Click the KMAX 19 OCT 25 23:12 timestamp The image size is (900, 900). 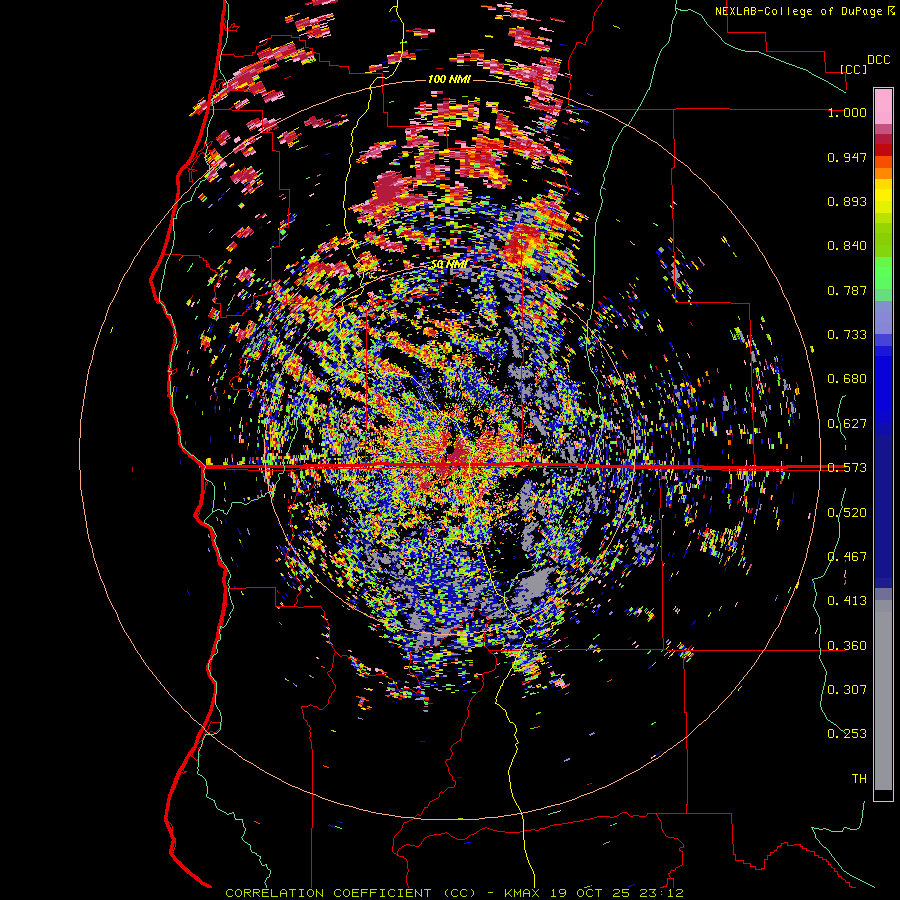click(x=593, y=893)
